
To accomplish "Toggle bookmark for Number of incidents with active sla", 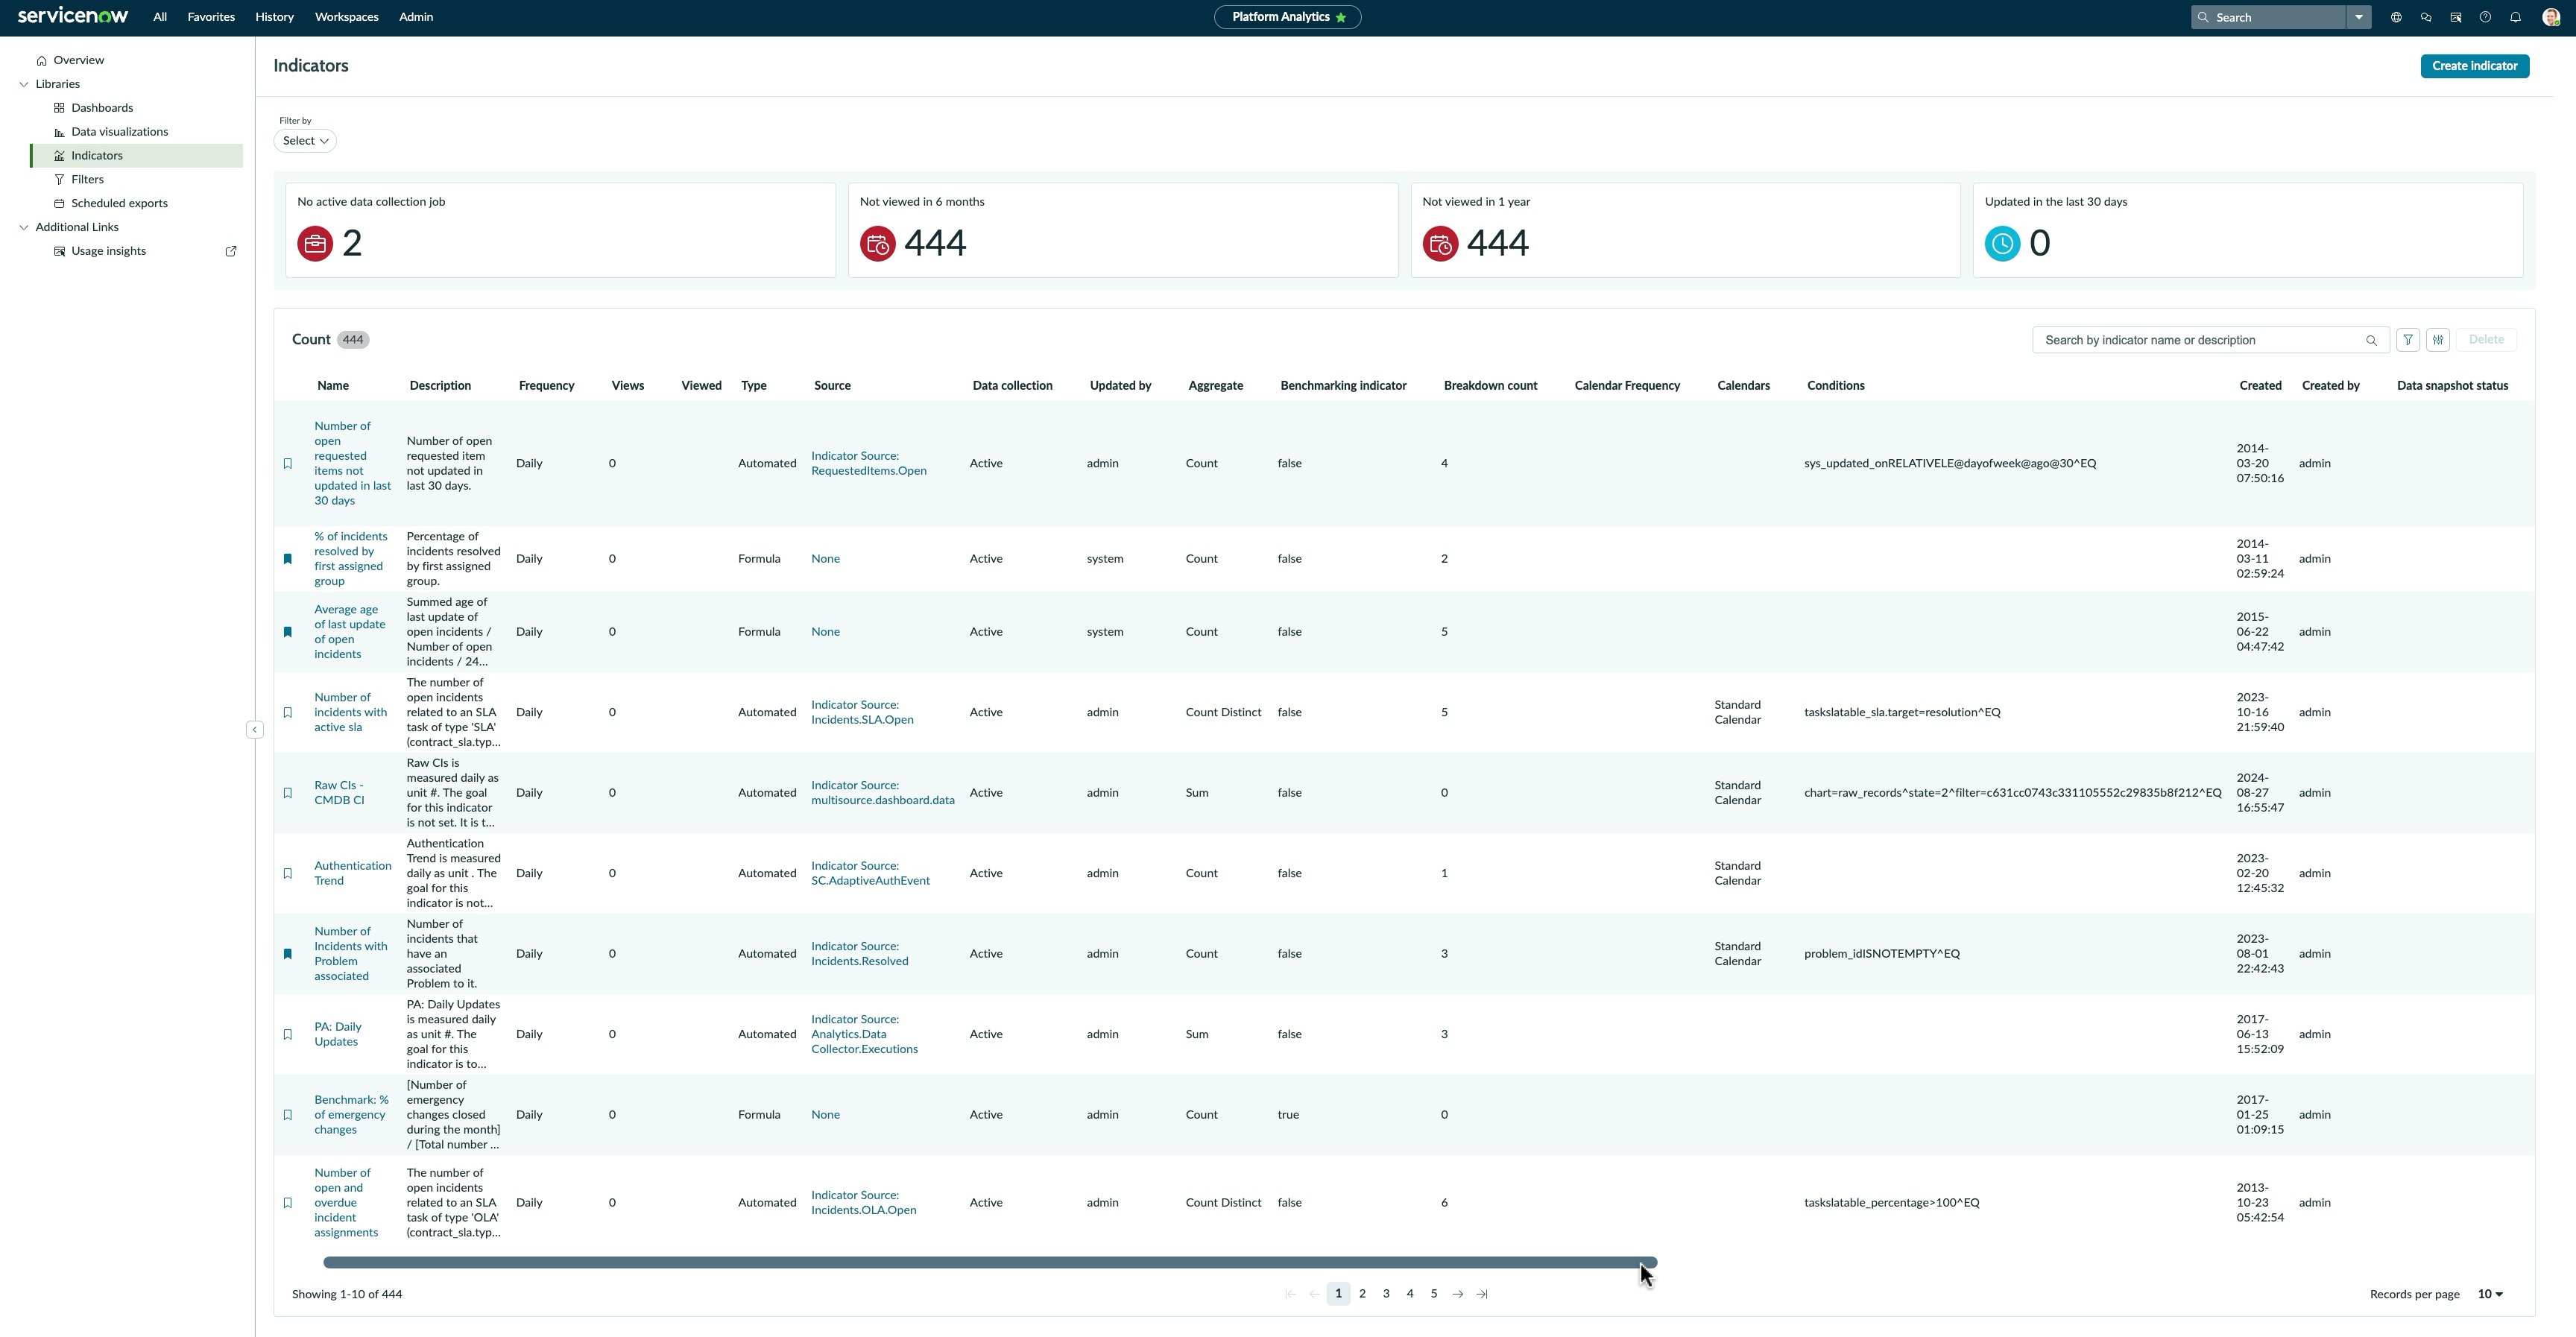I will tap(288, 713).
